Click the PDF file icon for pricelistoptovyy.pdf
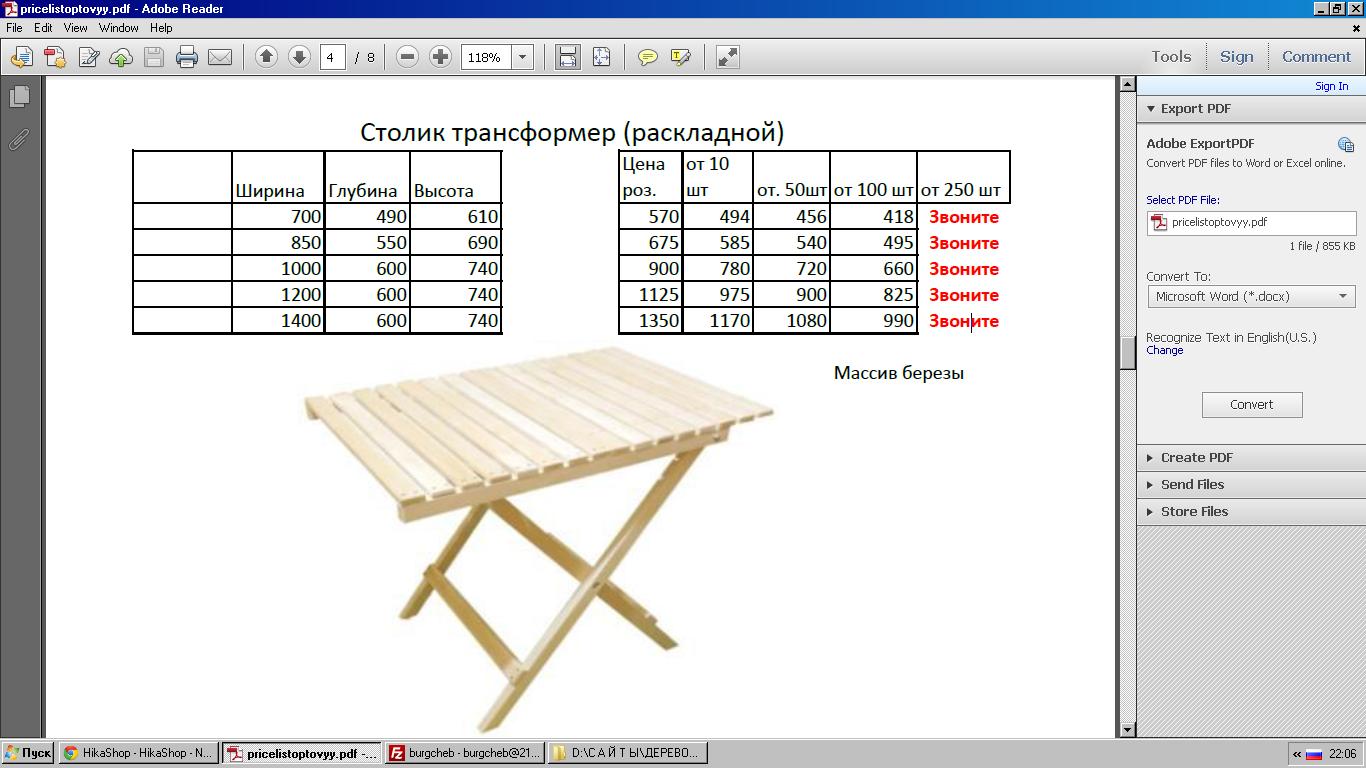1366x768 pixels. [1160, 223]
